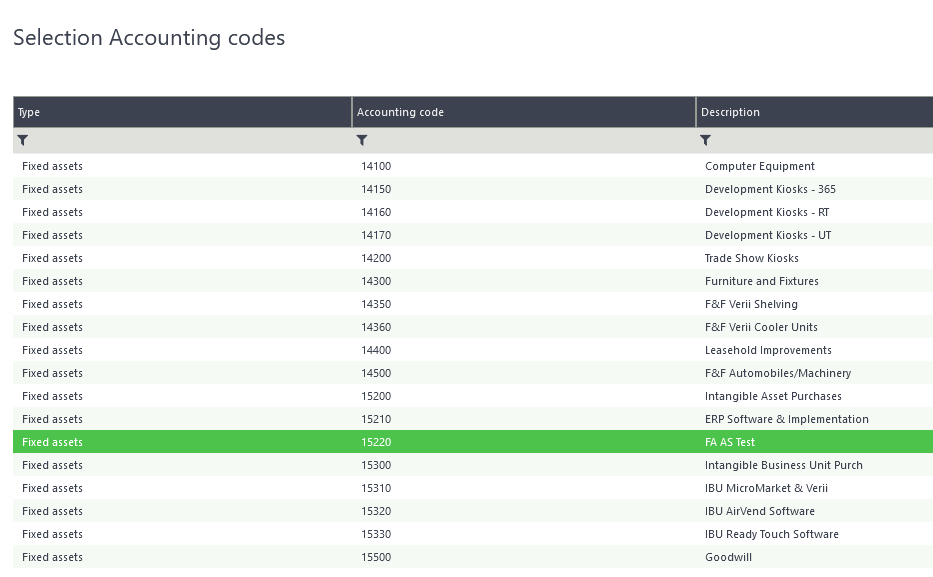This screenshot has height=577, width=933.
Task: Select the F&F Verii Shelving row
Action: click(x=751, y=304)
